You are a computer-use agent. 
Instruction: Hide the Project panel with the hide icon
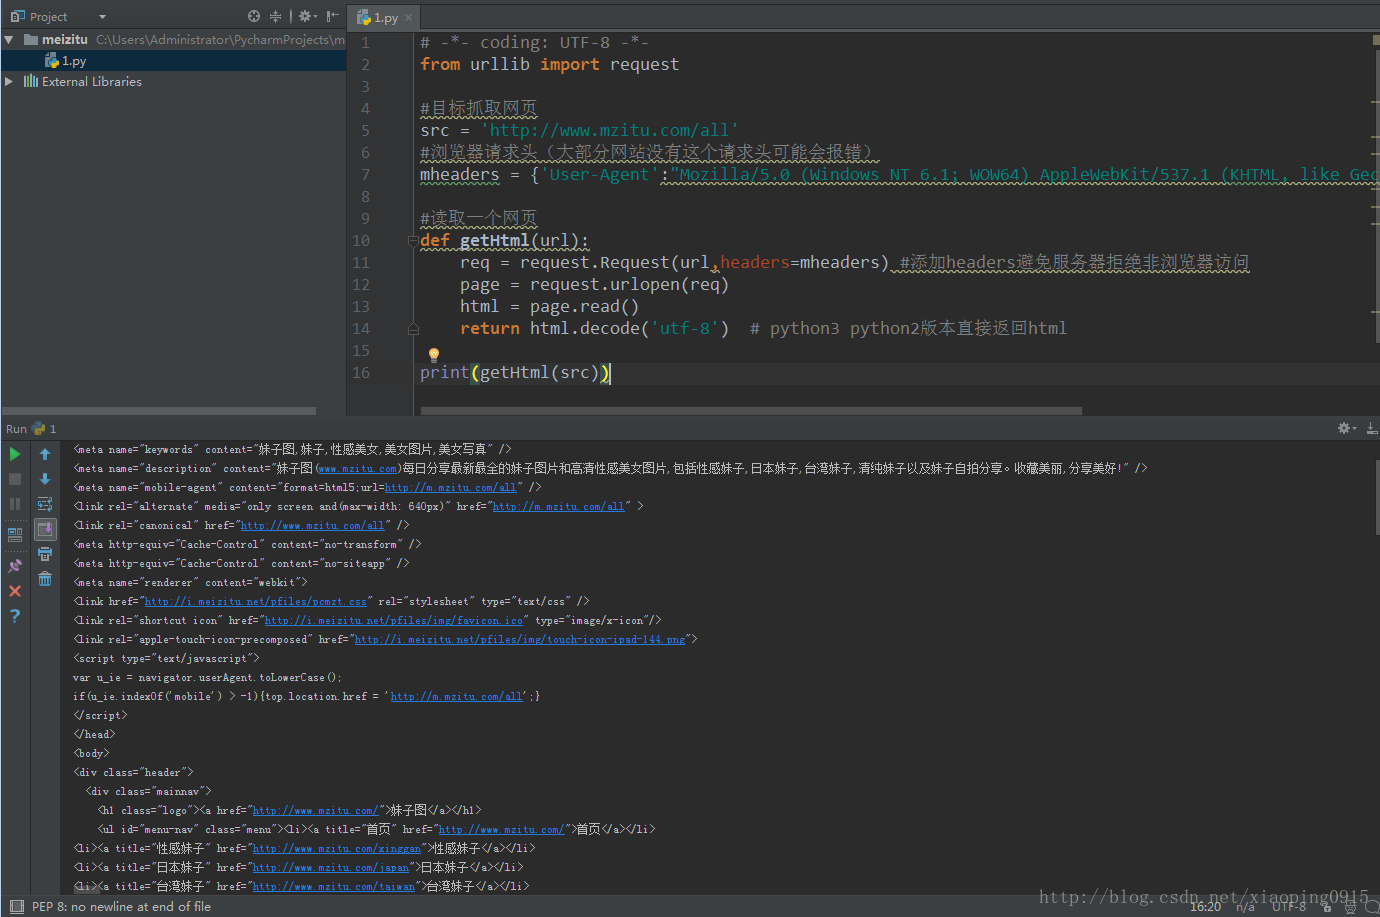333,16
